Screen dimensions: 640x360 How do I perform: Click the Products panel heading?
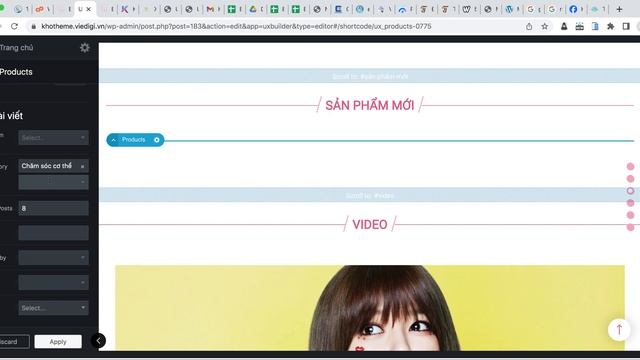click(16, 72)
